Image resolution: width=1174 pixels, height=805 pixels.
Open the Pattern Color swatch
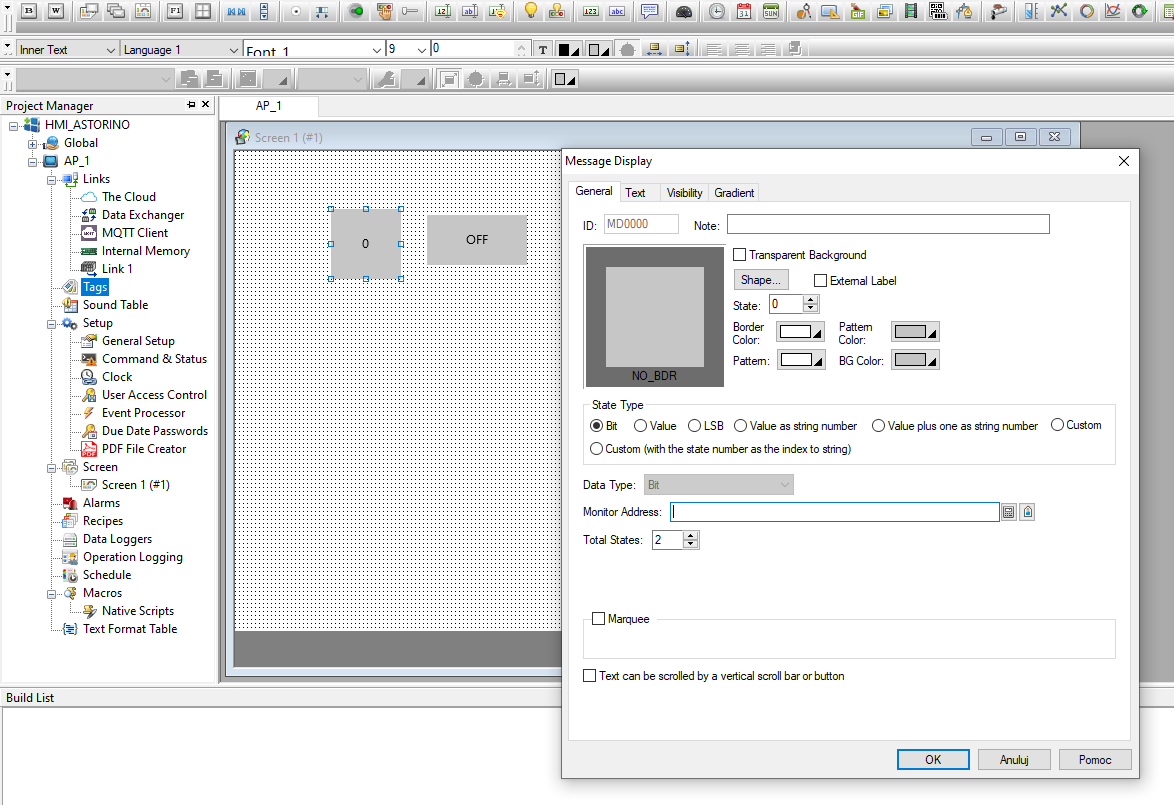(x=915, y=332)
